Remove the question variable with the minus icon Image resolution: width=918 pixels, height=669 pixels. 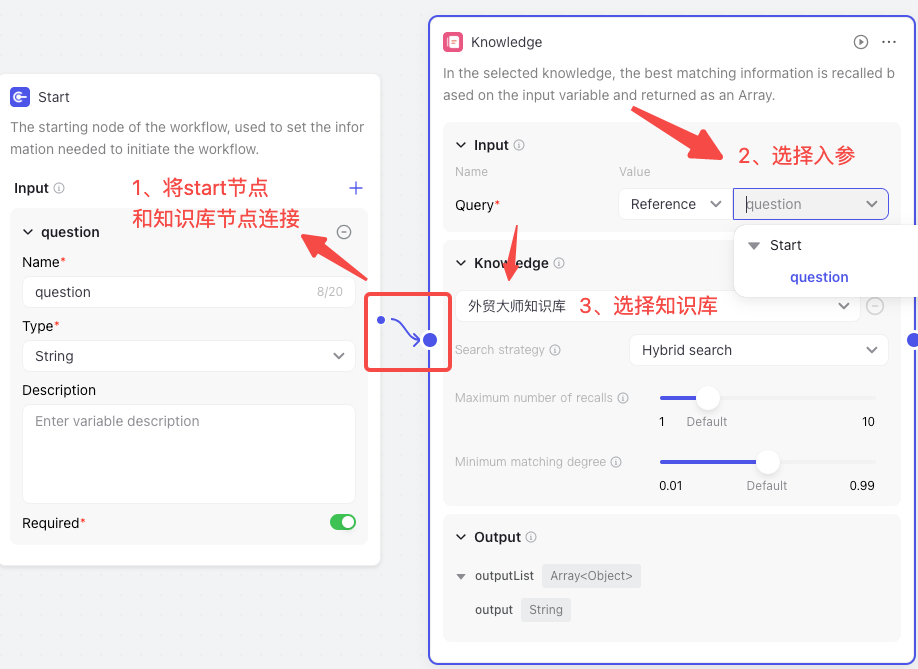click(x=344, y=232)
